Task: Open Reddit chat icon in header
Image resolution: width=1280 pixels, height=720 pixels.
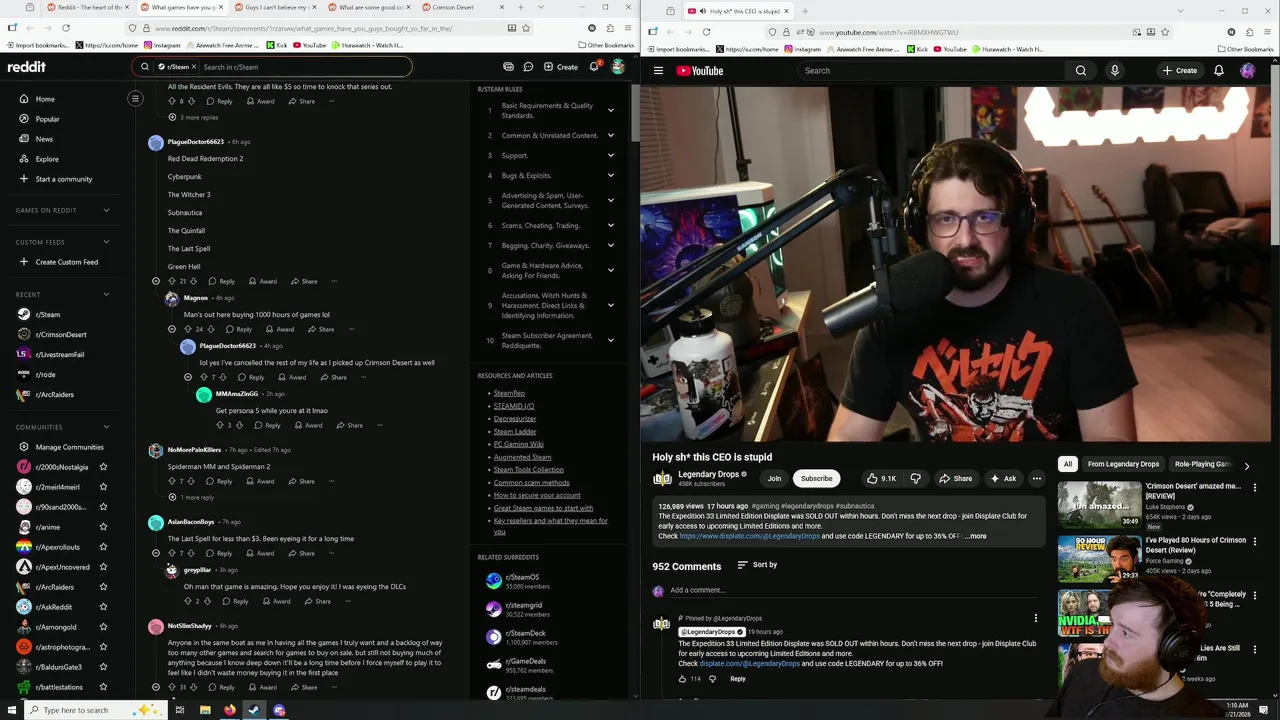Action: click(x=528, y=67)
